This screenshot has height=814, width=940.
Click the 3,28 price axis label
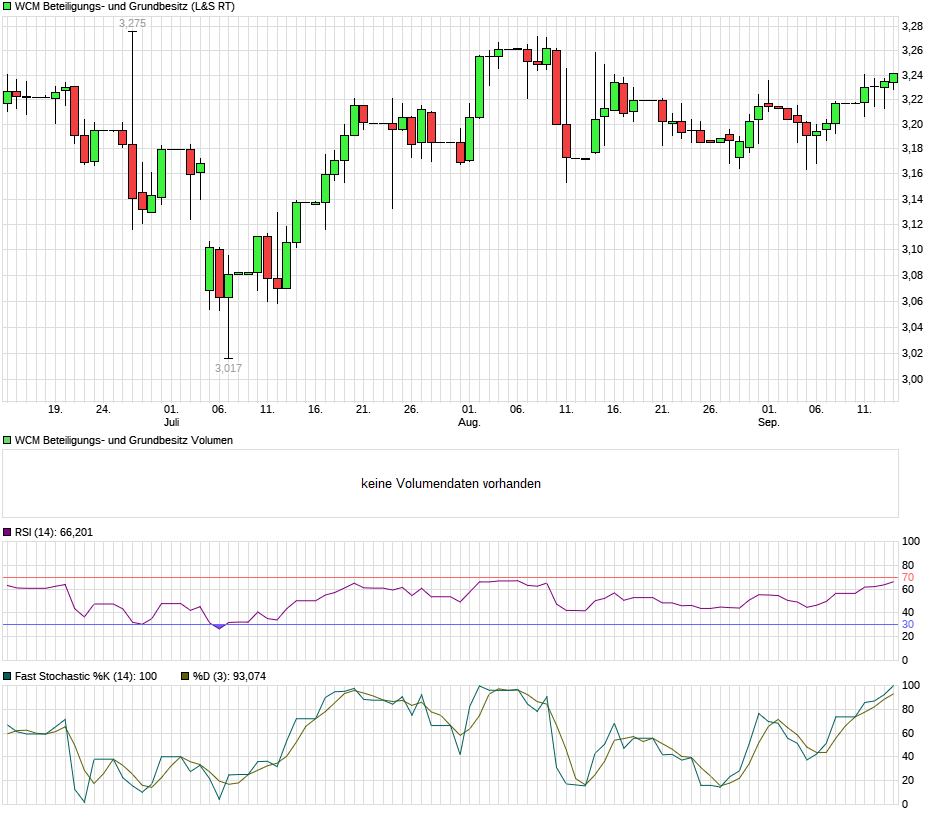coord(911,25)
